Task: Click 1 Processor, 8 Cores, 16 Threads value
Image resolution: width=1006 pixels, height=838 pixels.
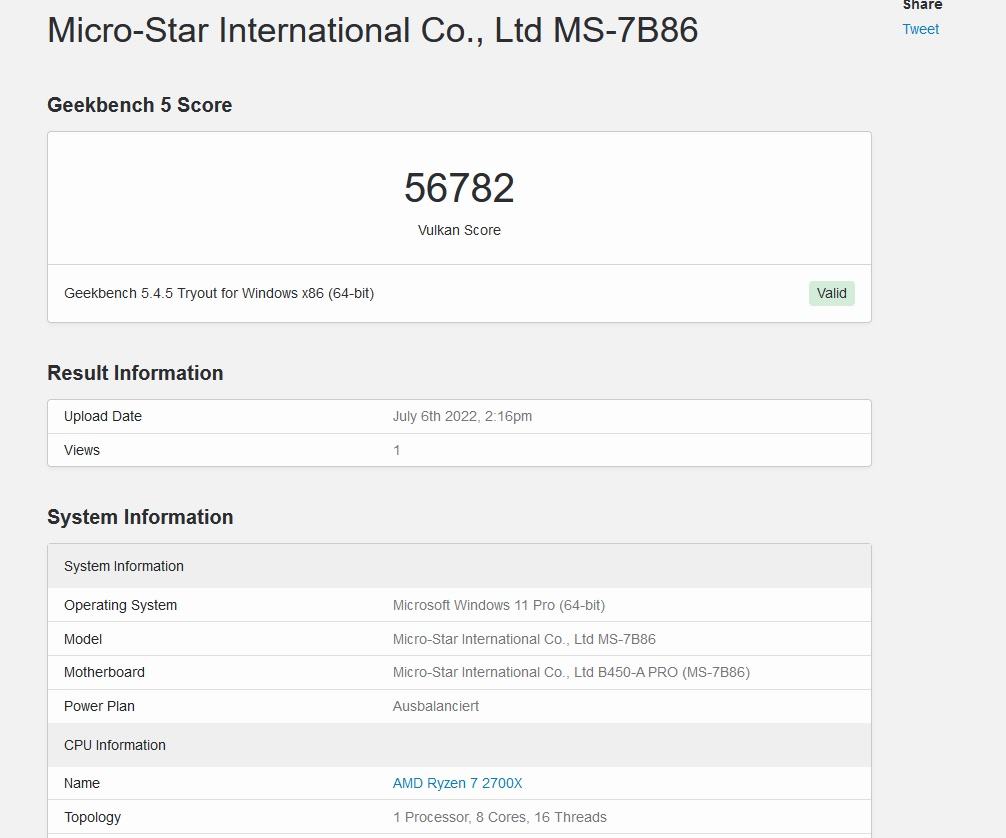Action: (500, 817)
